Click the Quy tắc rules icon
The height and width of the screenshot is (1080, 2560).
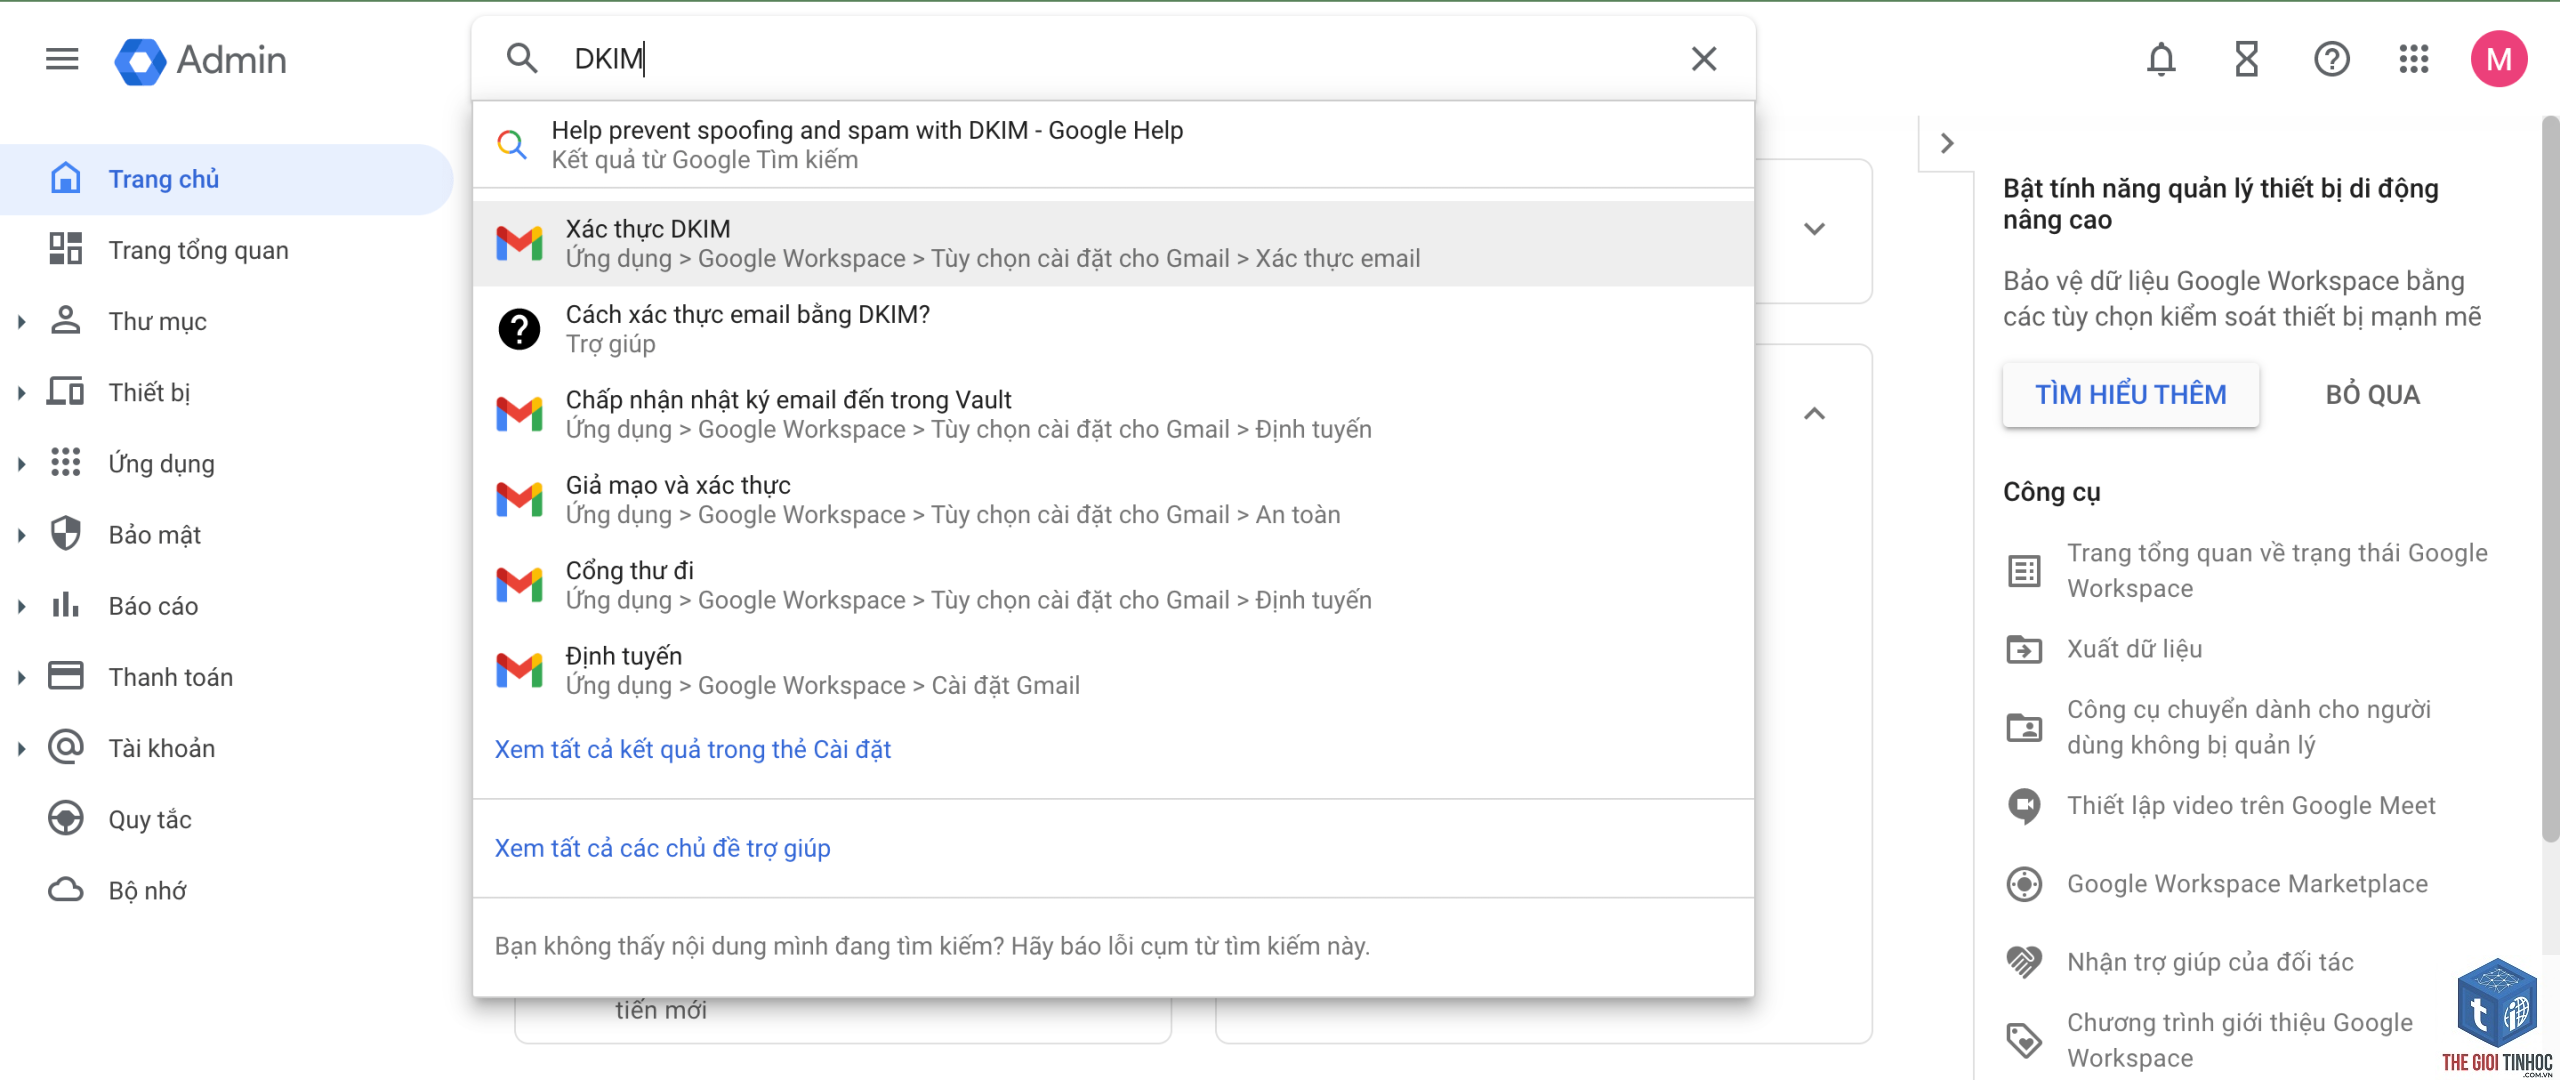[66, 818]
